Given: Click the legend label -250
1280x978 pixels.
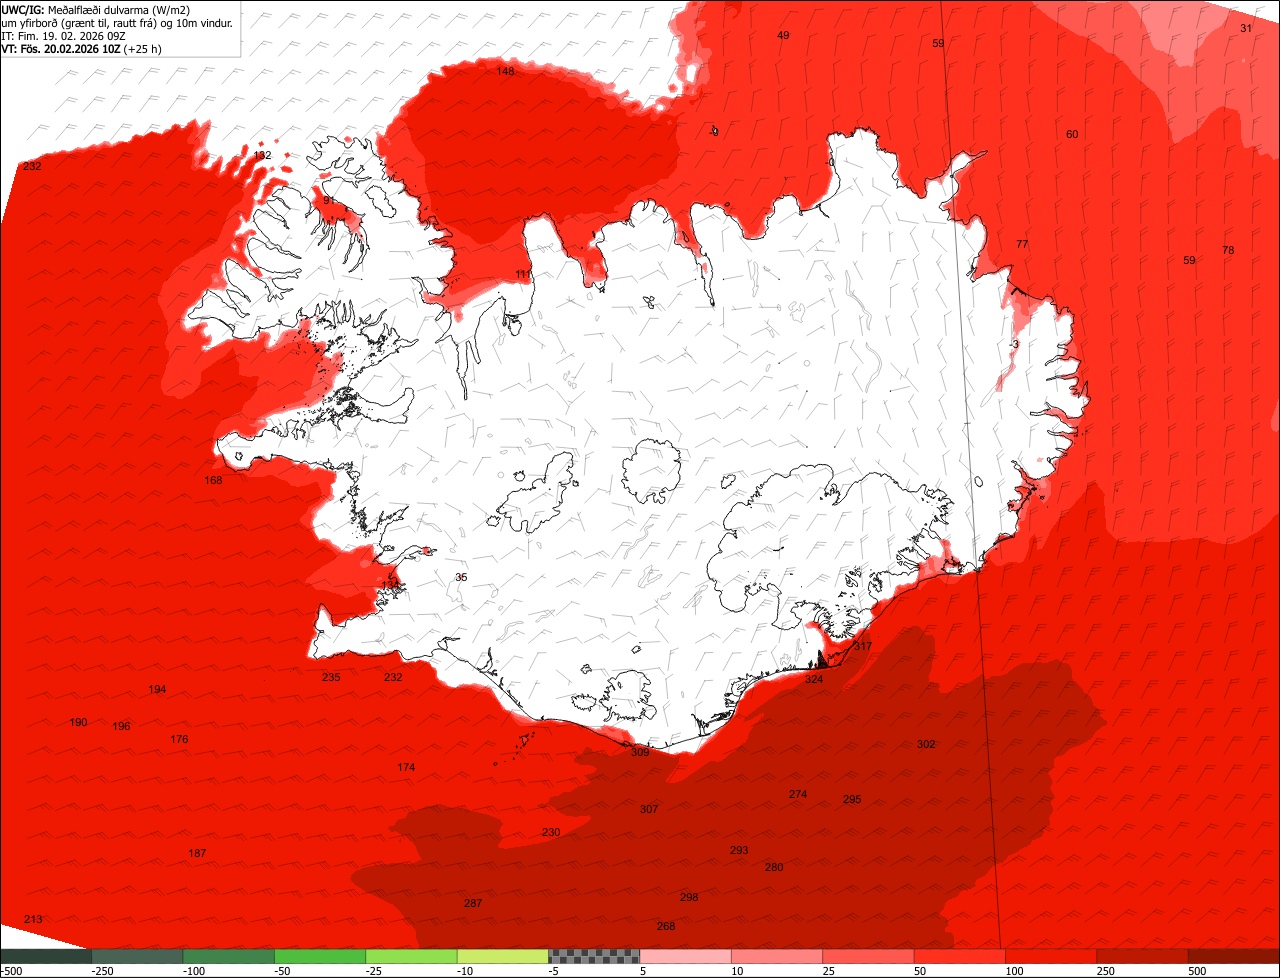Looking at the screenshot, I should 101,971.
